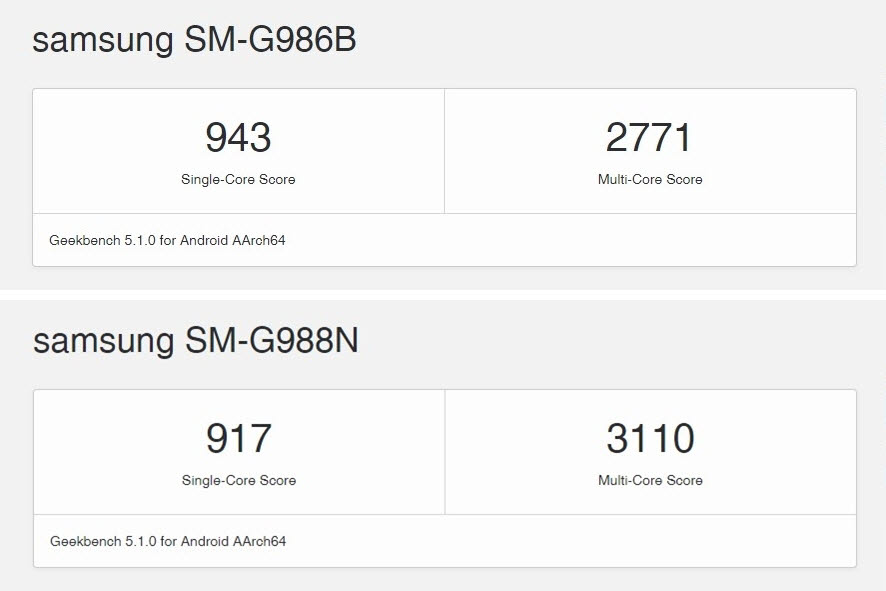This screenshot has height=591, width=886.
Task: Click the white band separating the two results
Action: point(443,295)
